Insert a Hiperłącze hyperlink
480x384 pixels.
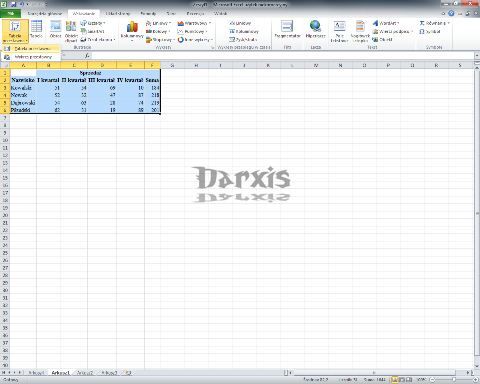tap(315, 29)
